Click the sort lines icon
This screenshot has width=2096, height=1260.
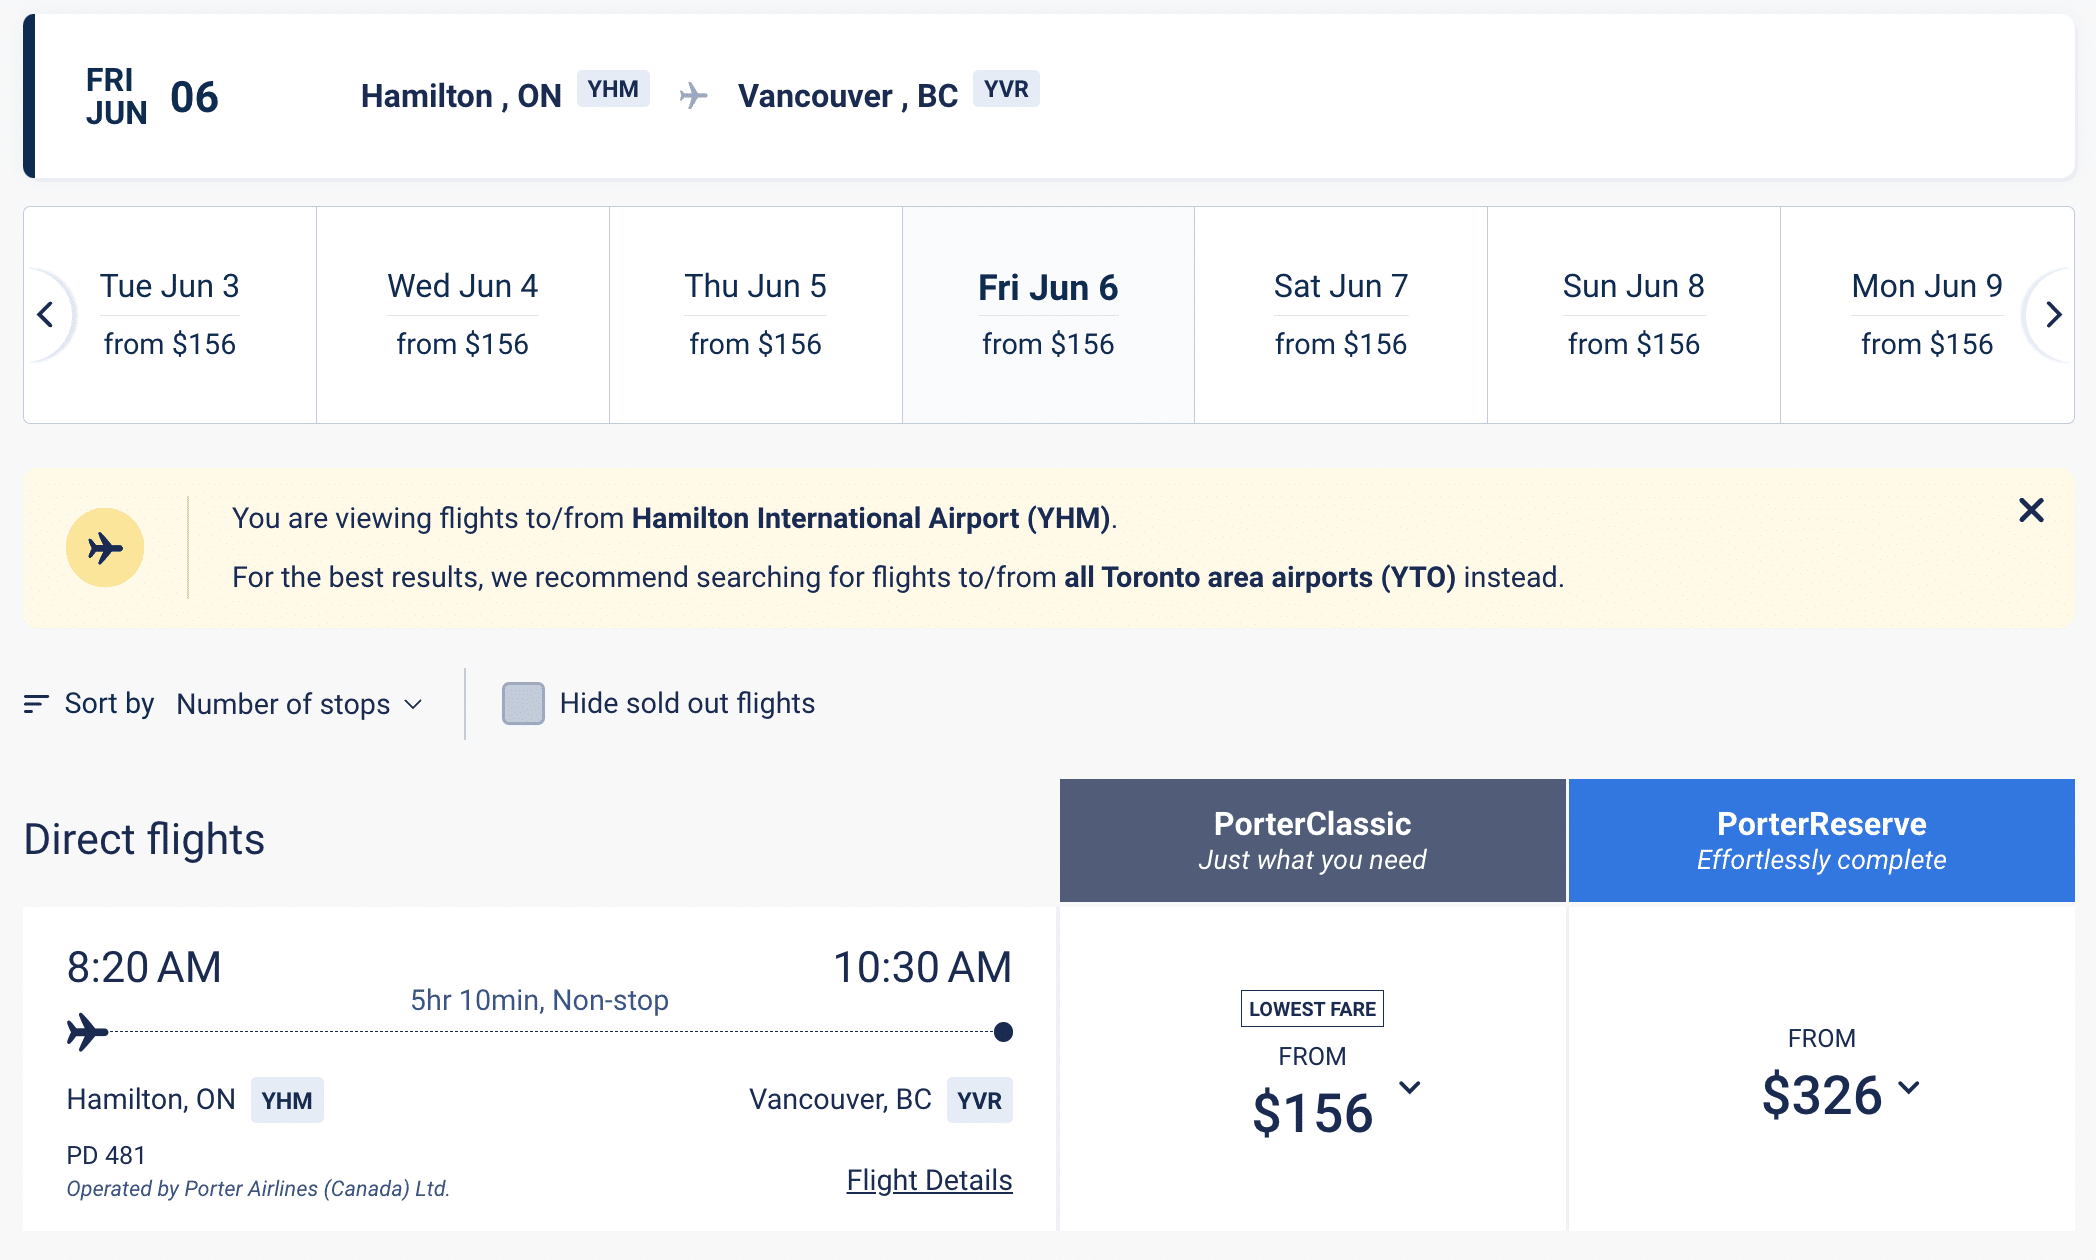(x=36, y=704)
